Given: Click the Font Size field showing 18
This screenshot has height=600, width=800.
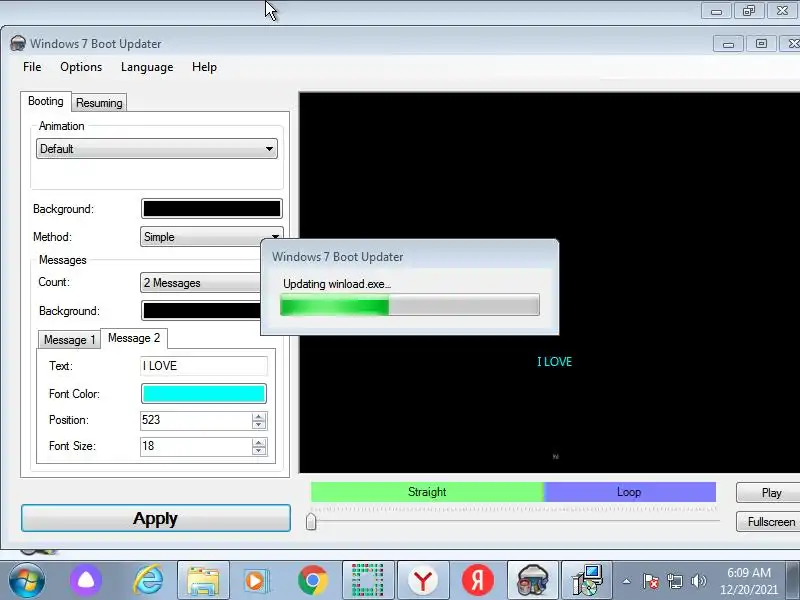Looking at the screenshot, I should [x=196, y=446].
